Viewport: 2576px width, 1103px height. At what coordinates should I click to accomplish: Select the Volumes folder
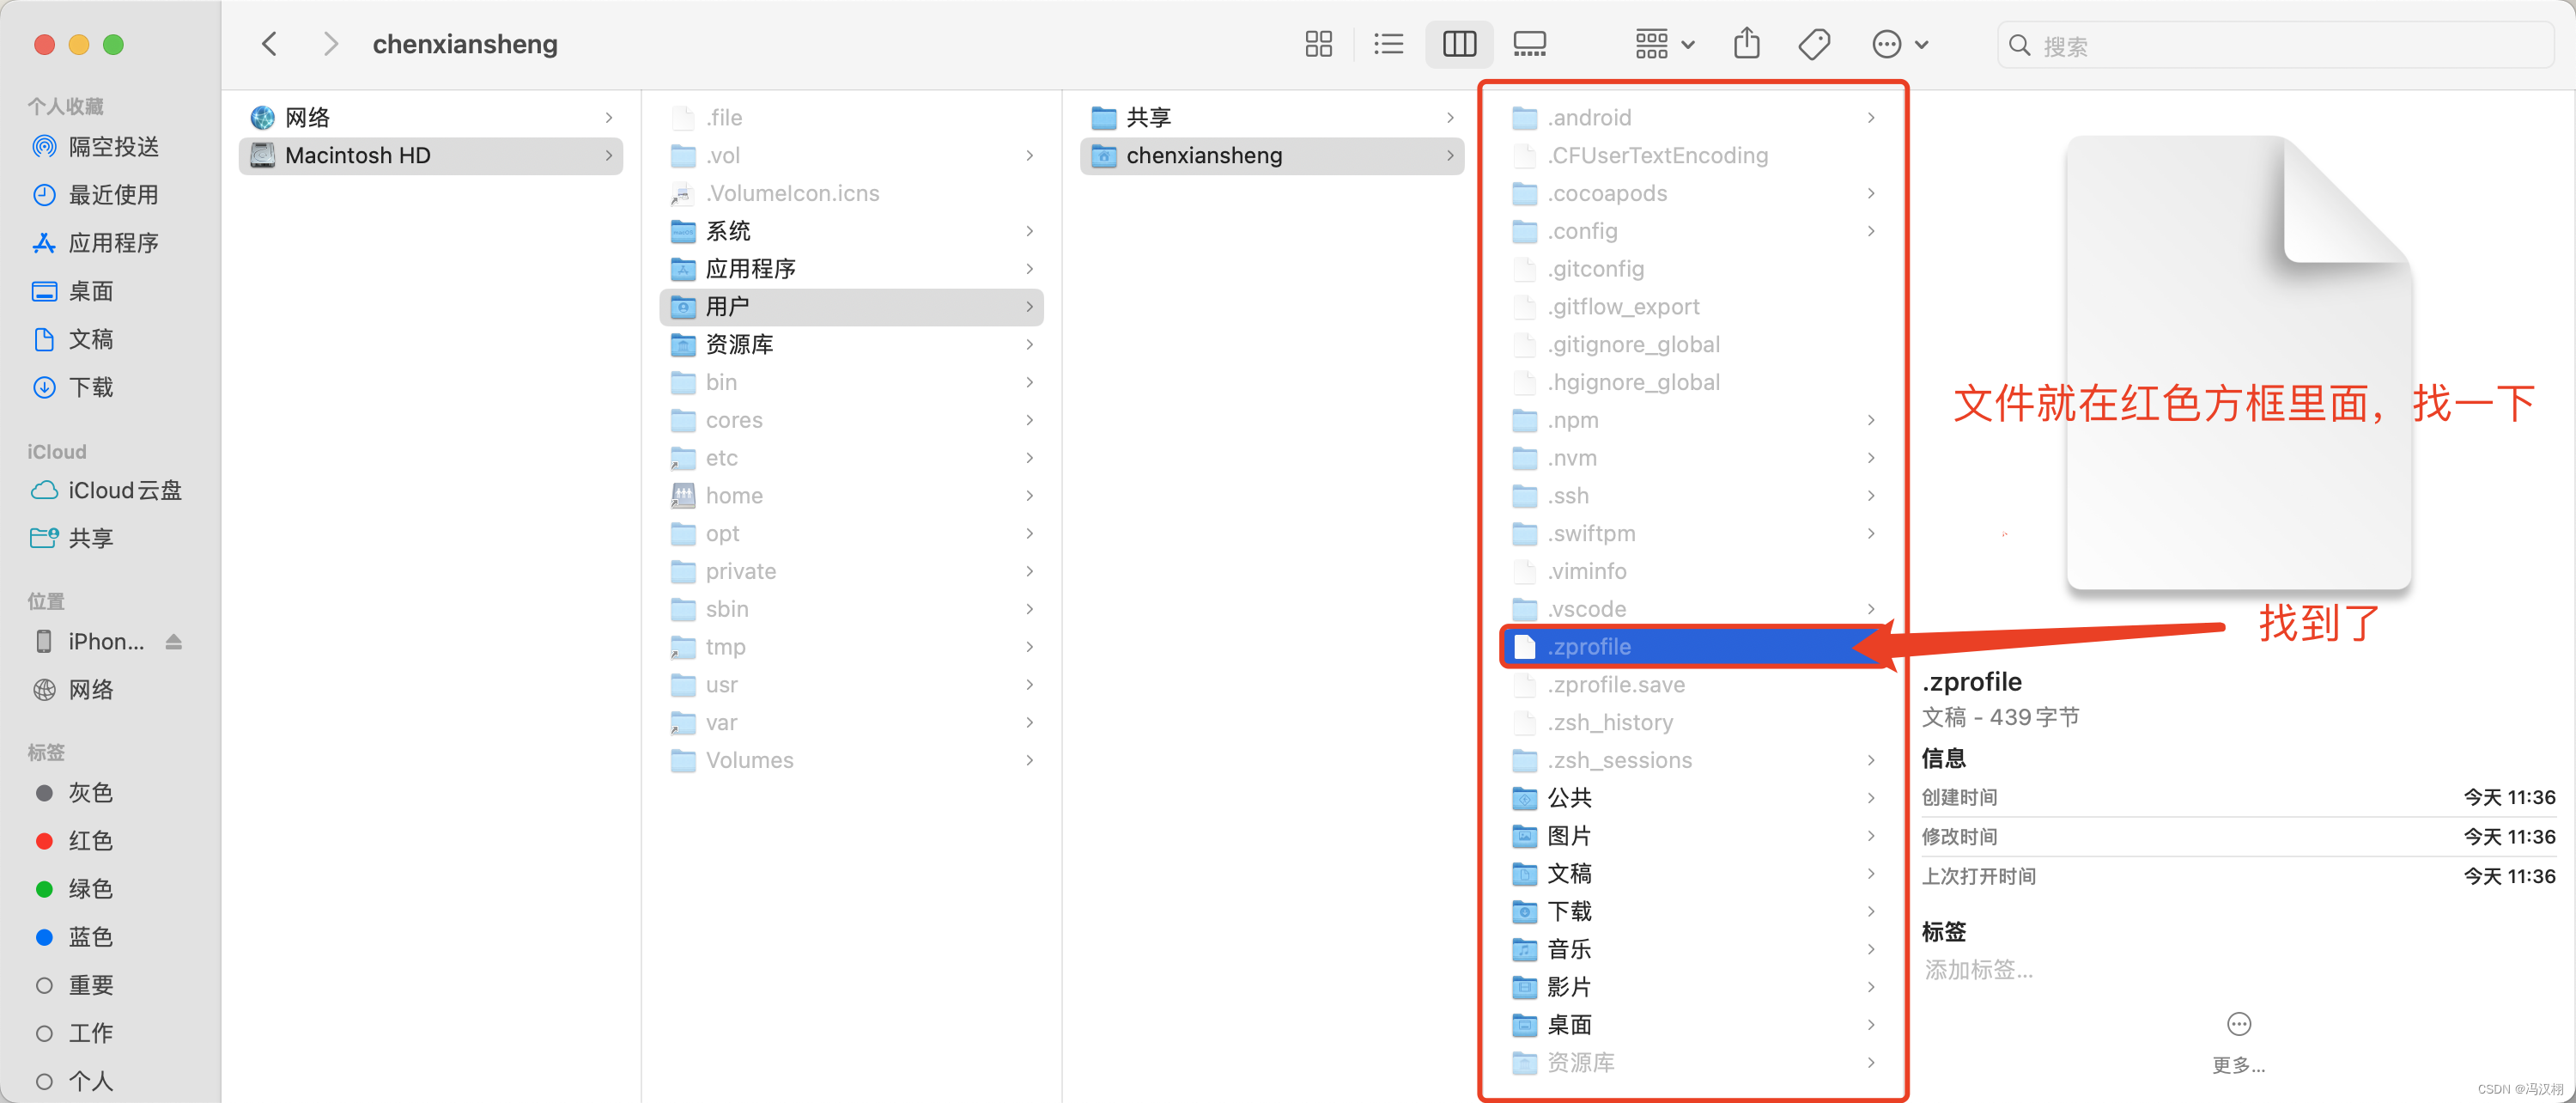click(852, 760)
